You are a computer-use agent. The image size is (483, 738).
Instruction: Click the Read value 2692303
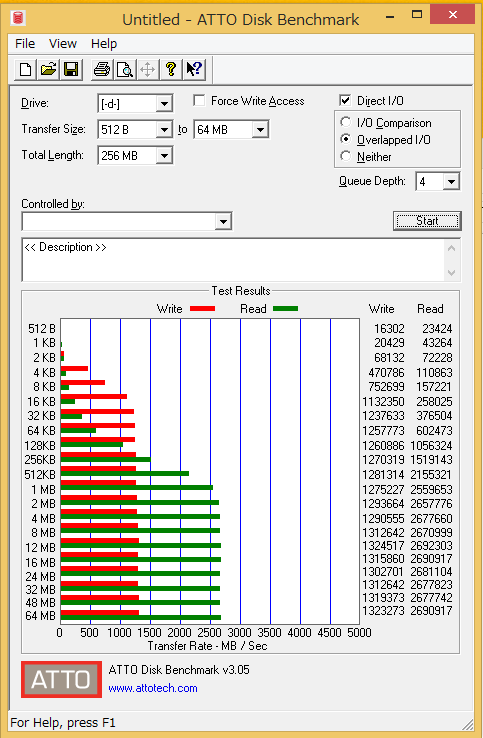(x=431, y=545)
